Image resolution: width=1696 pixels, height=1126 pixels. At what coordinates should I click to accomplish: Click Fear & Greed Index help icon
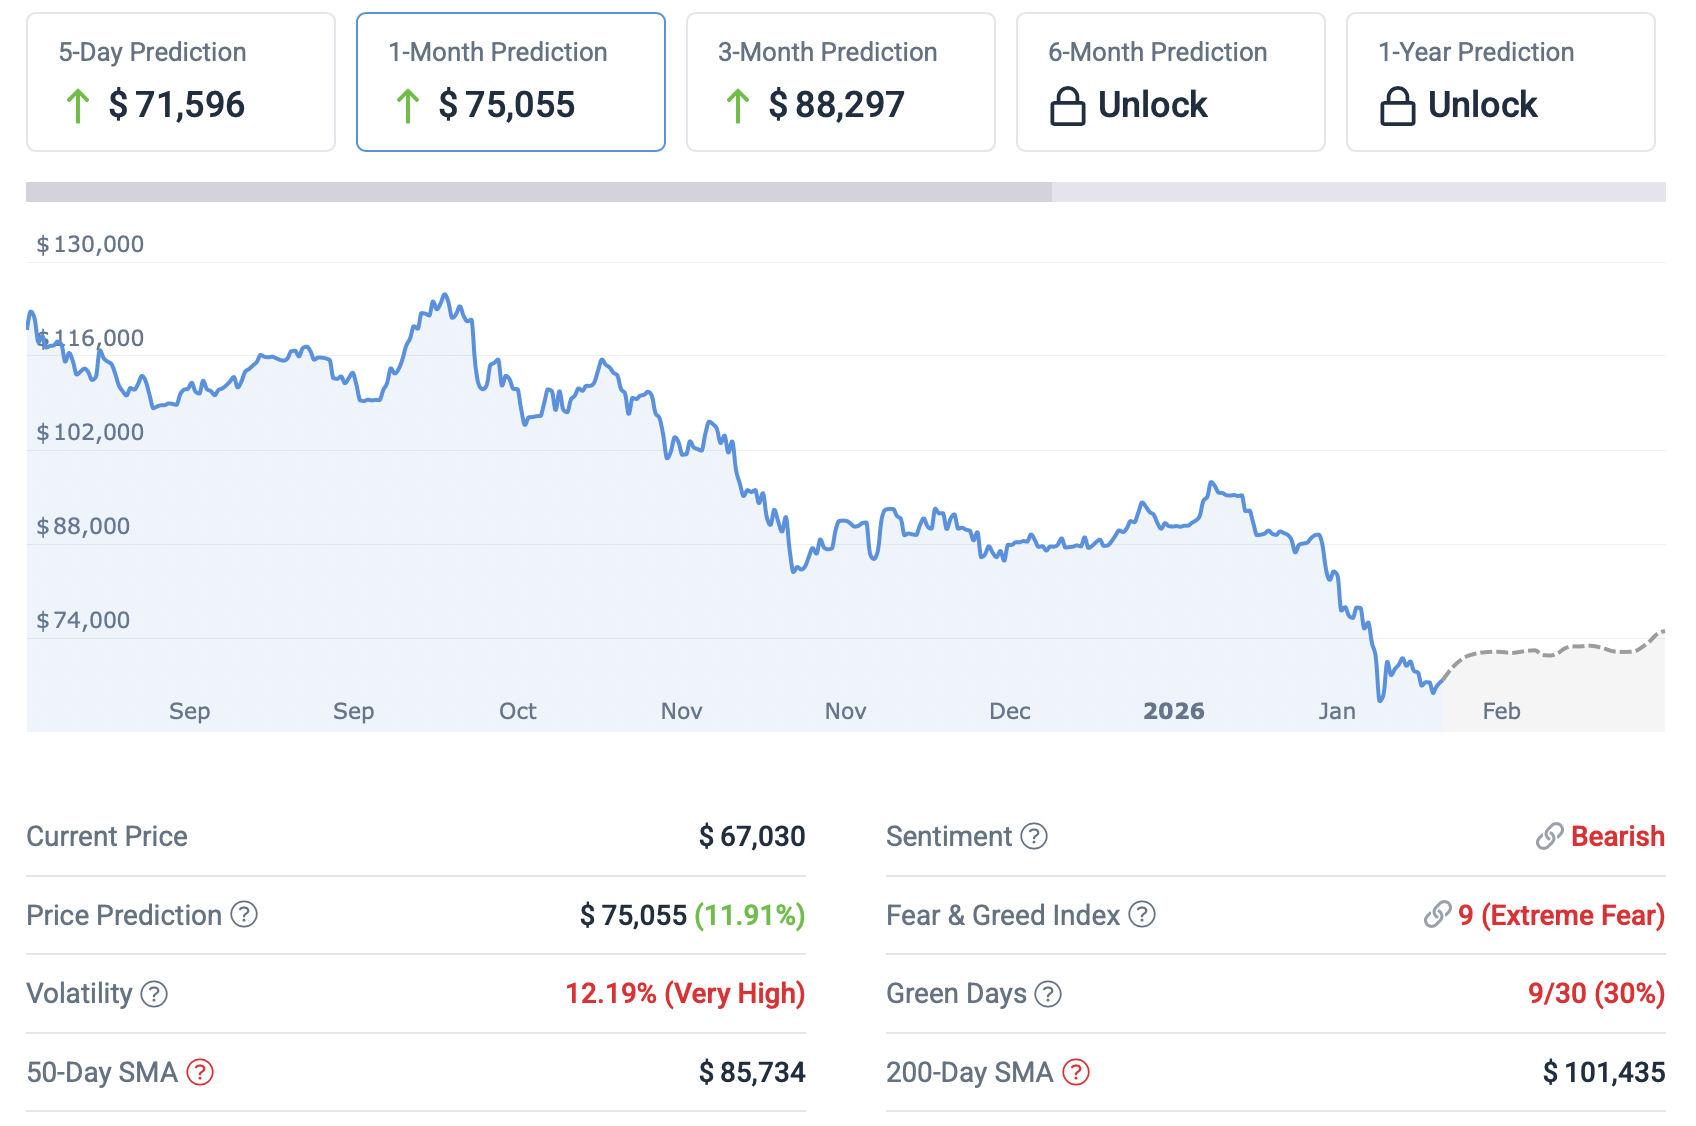pos(1142,914)
